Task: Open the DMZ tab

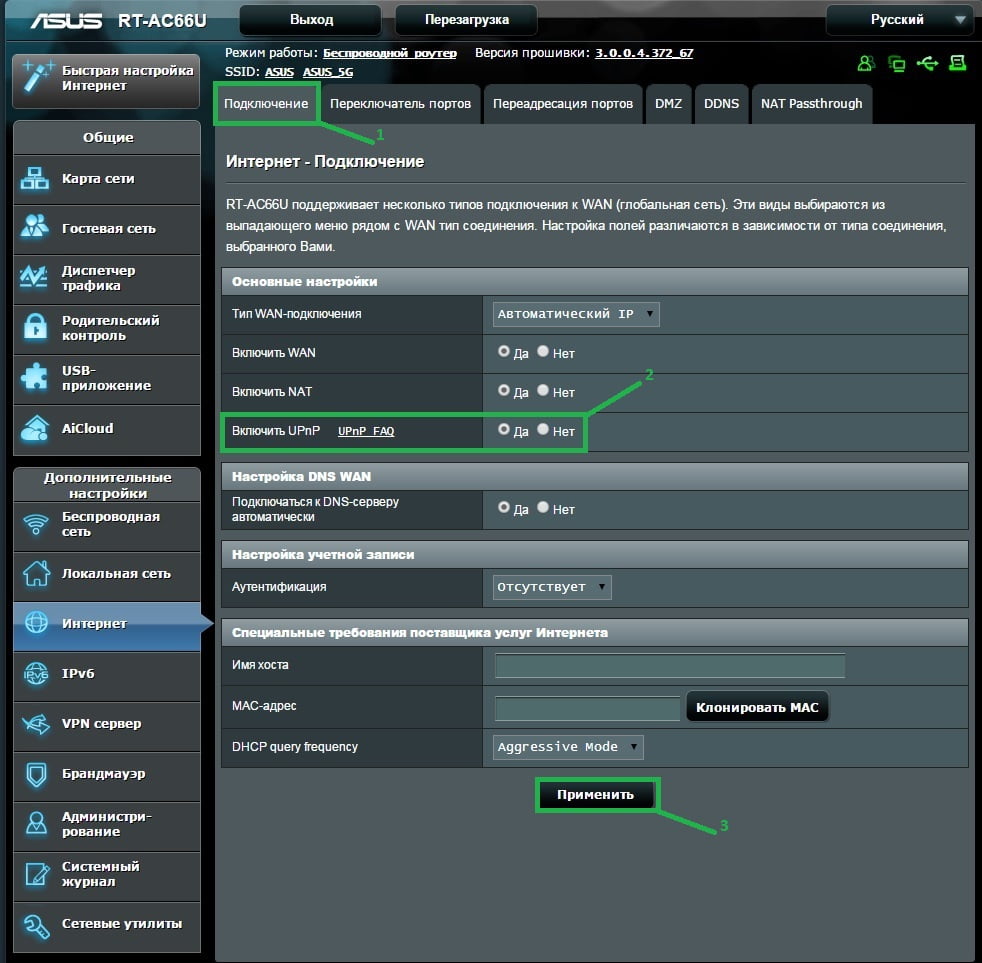Action: point(668,104)
